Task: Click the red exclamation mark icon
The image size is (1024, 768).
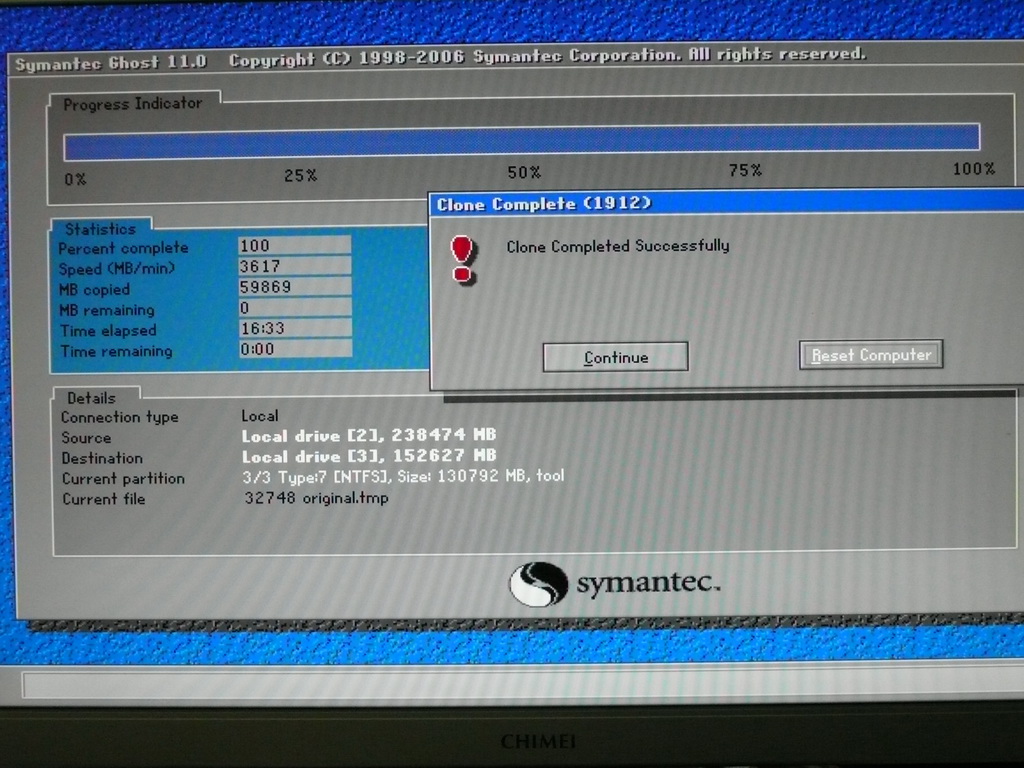Action: [463, 260]
